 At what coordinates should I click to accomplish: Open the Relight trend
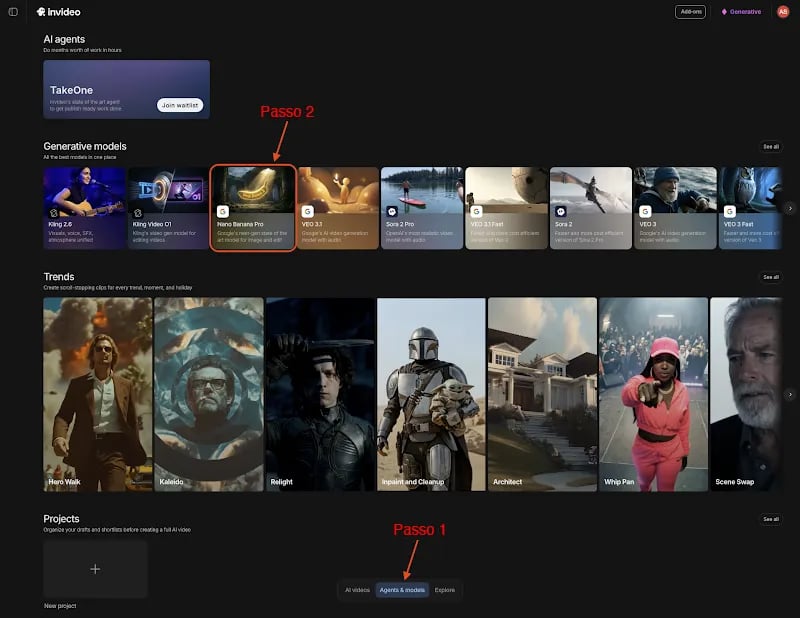[320, 394]
